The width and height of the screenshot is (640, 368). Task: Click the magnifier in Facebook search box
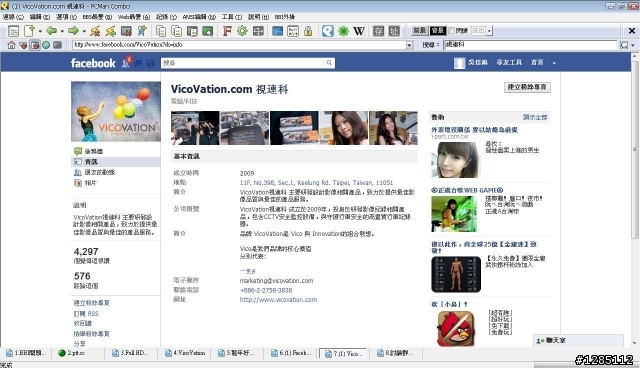coord(329,63)
